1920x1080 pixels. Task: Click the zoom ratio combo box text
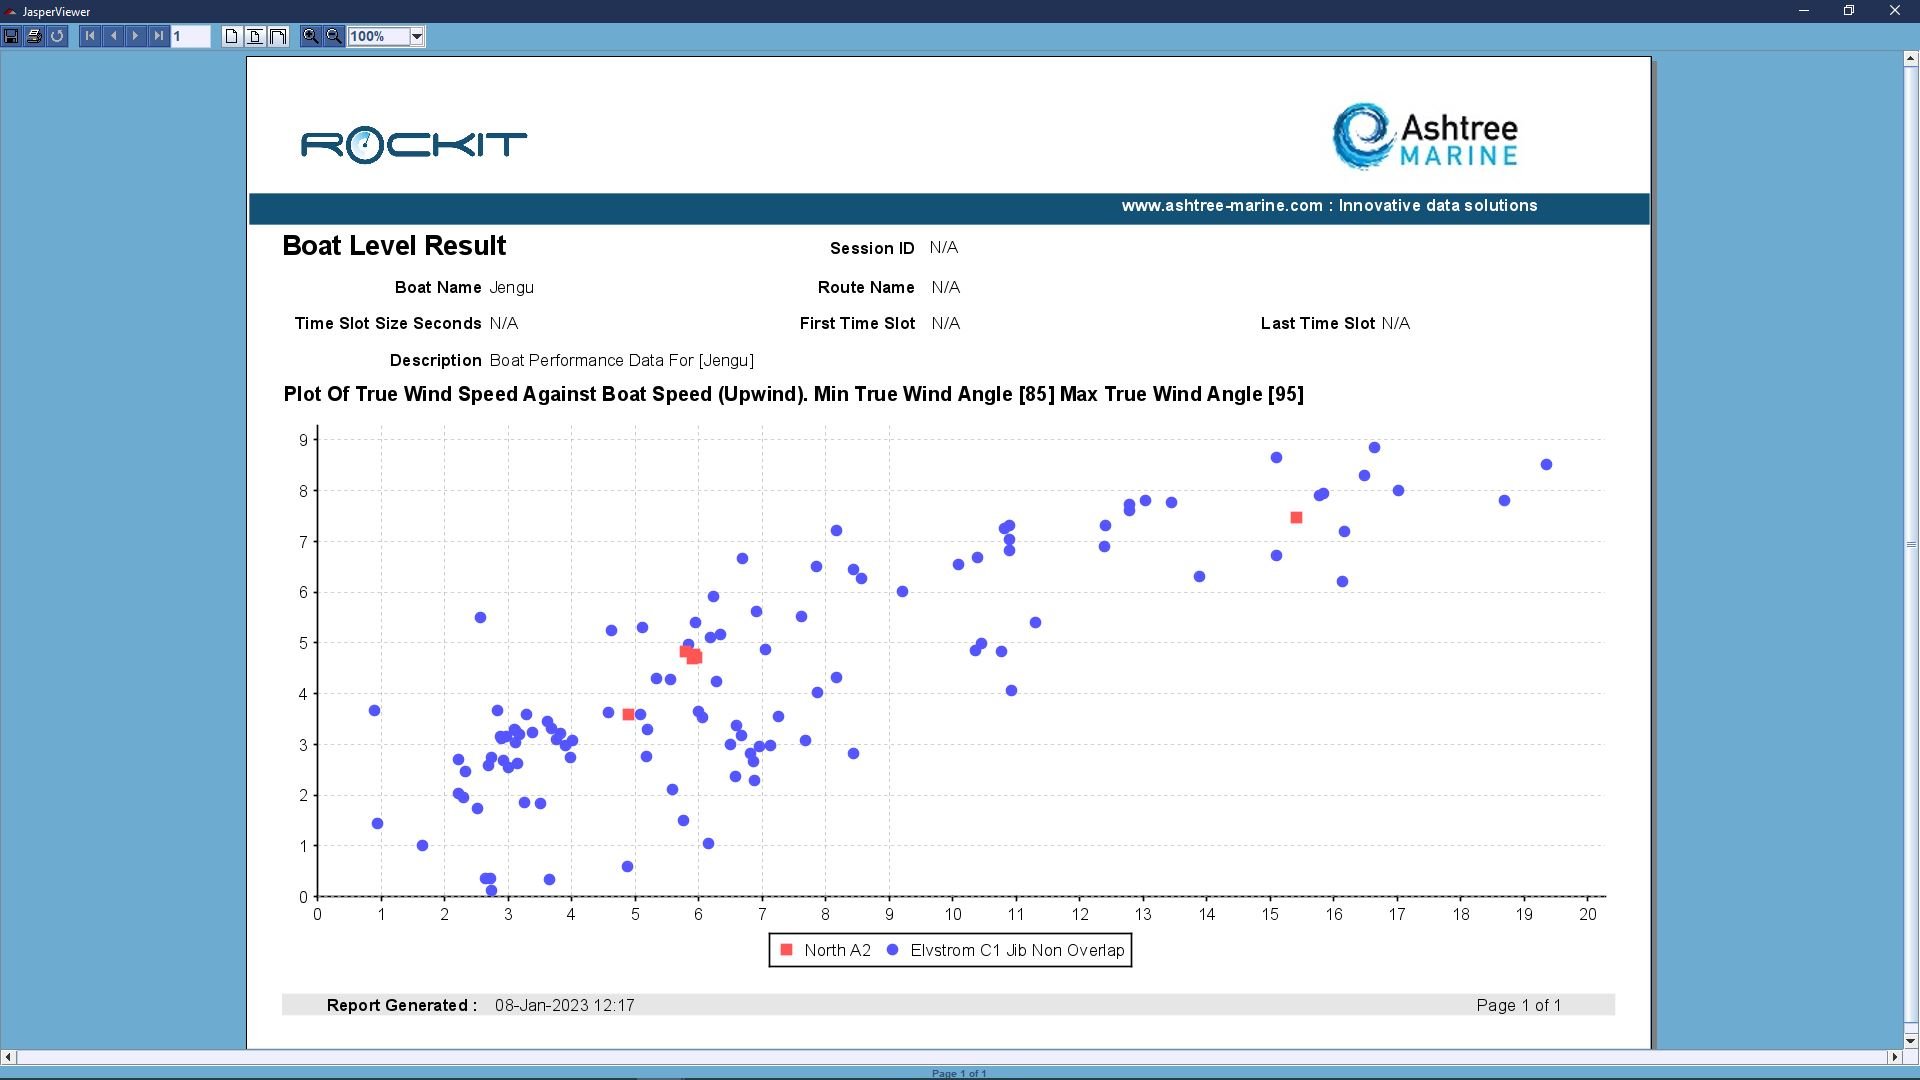378,37
